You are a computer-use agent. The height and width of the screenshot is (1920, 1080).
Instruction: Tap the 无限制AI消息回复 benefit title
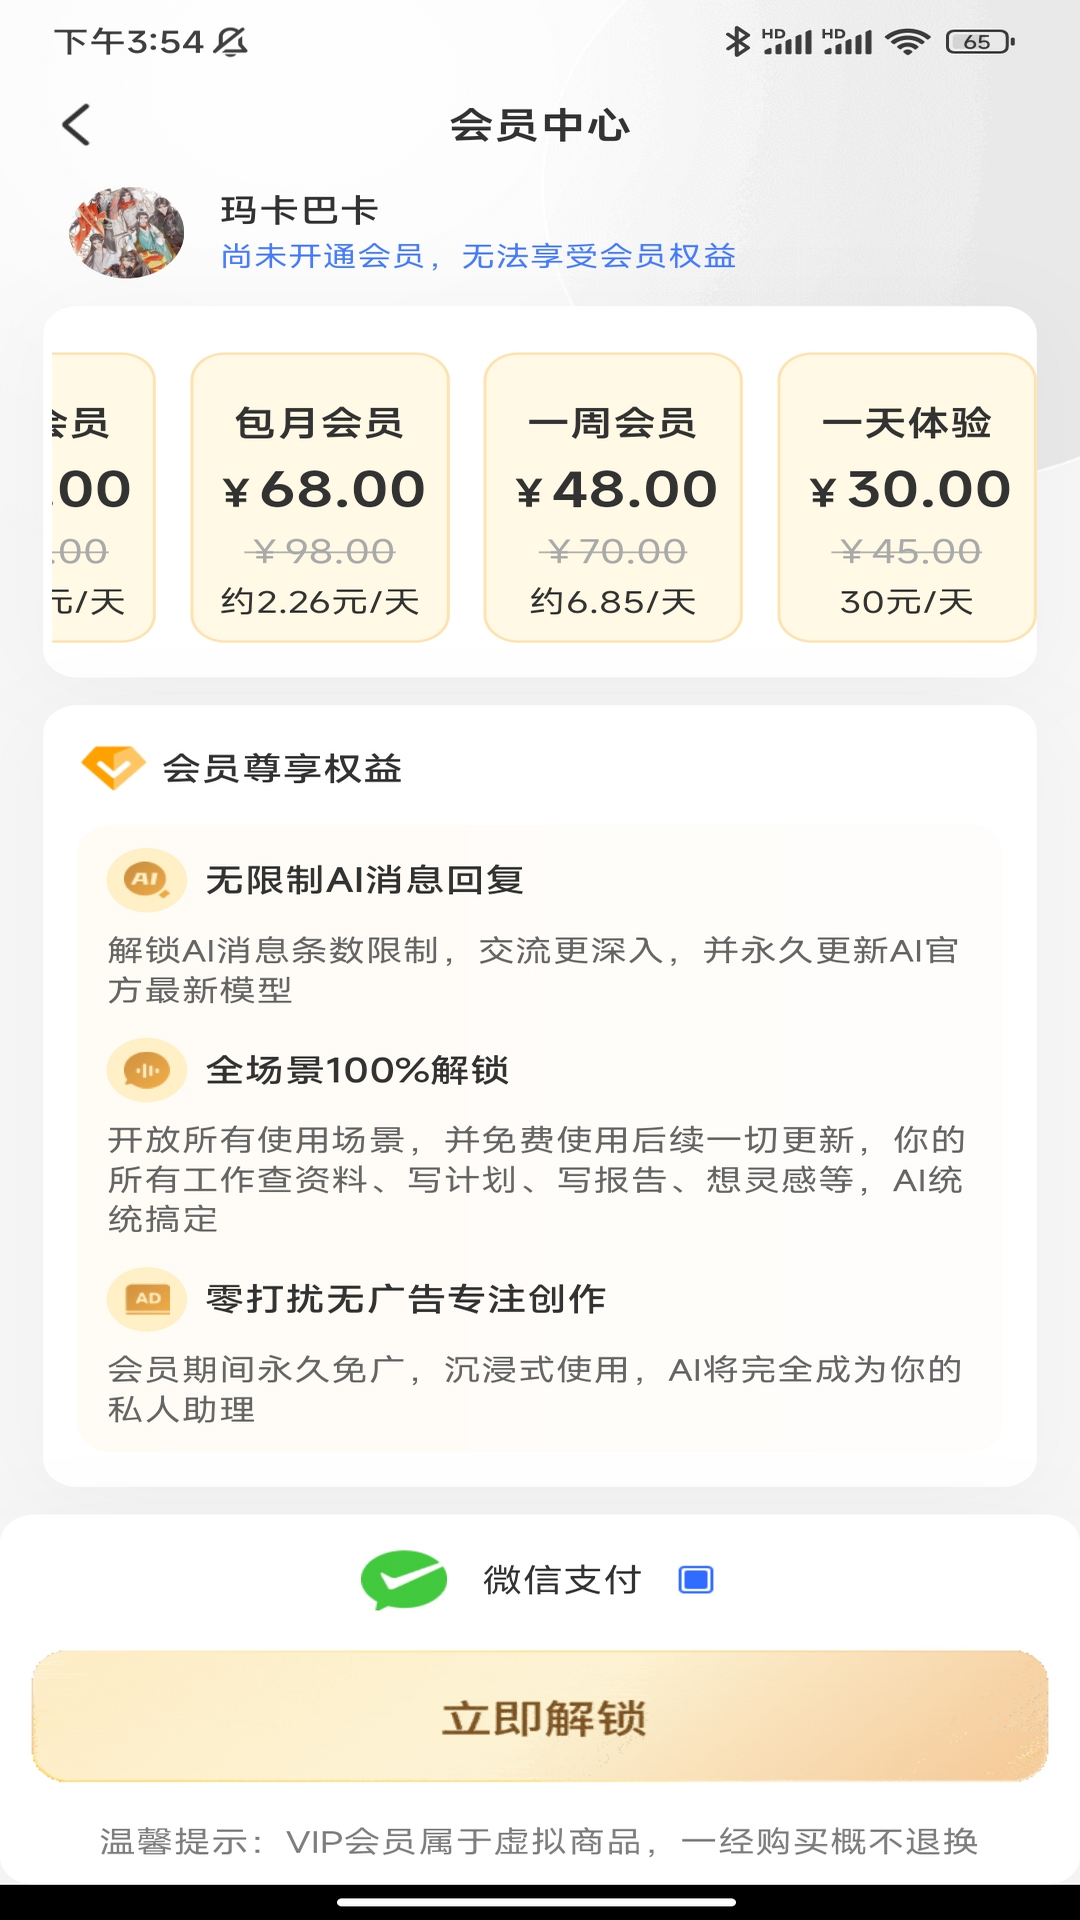coord(365,880)
